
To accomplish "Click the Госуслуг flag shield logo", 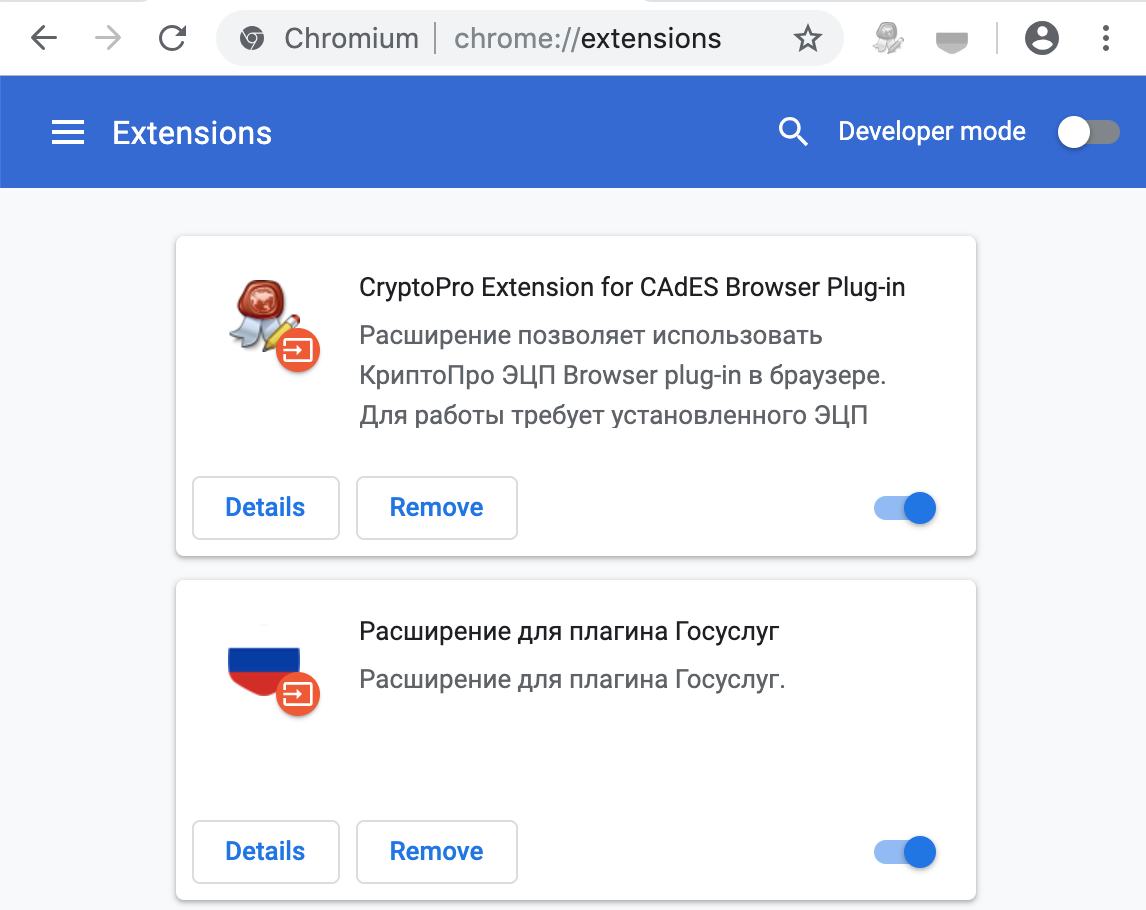I will [x=262, y=668].
